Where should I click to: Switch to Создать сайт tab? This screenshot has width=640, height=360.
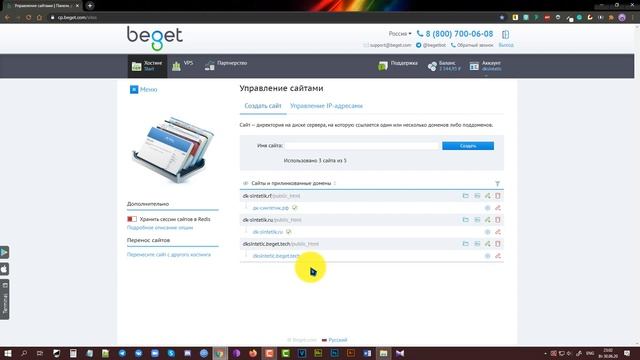pyautogui.click(x=263, y=106)
